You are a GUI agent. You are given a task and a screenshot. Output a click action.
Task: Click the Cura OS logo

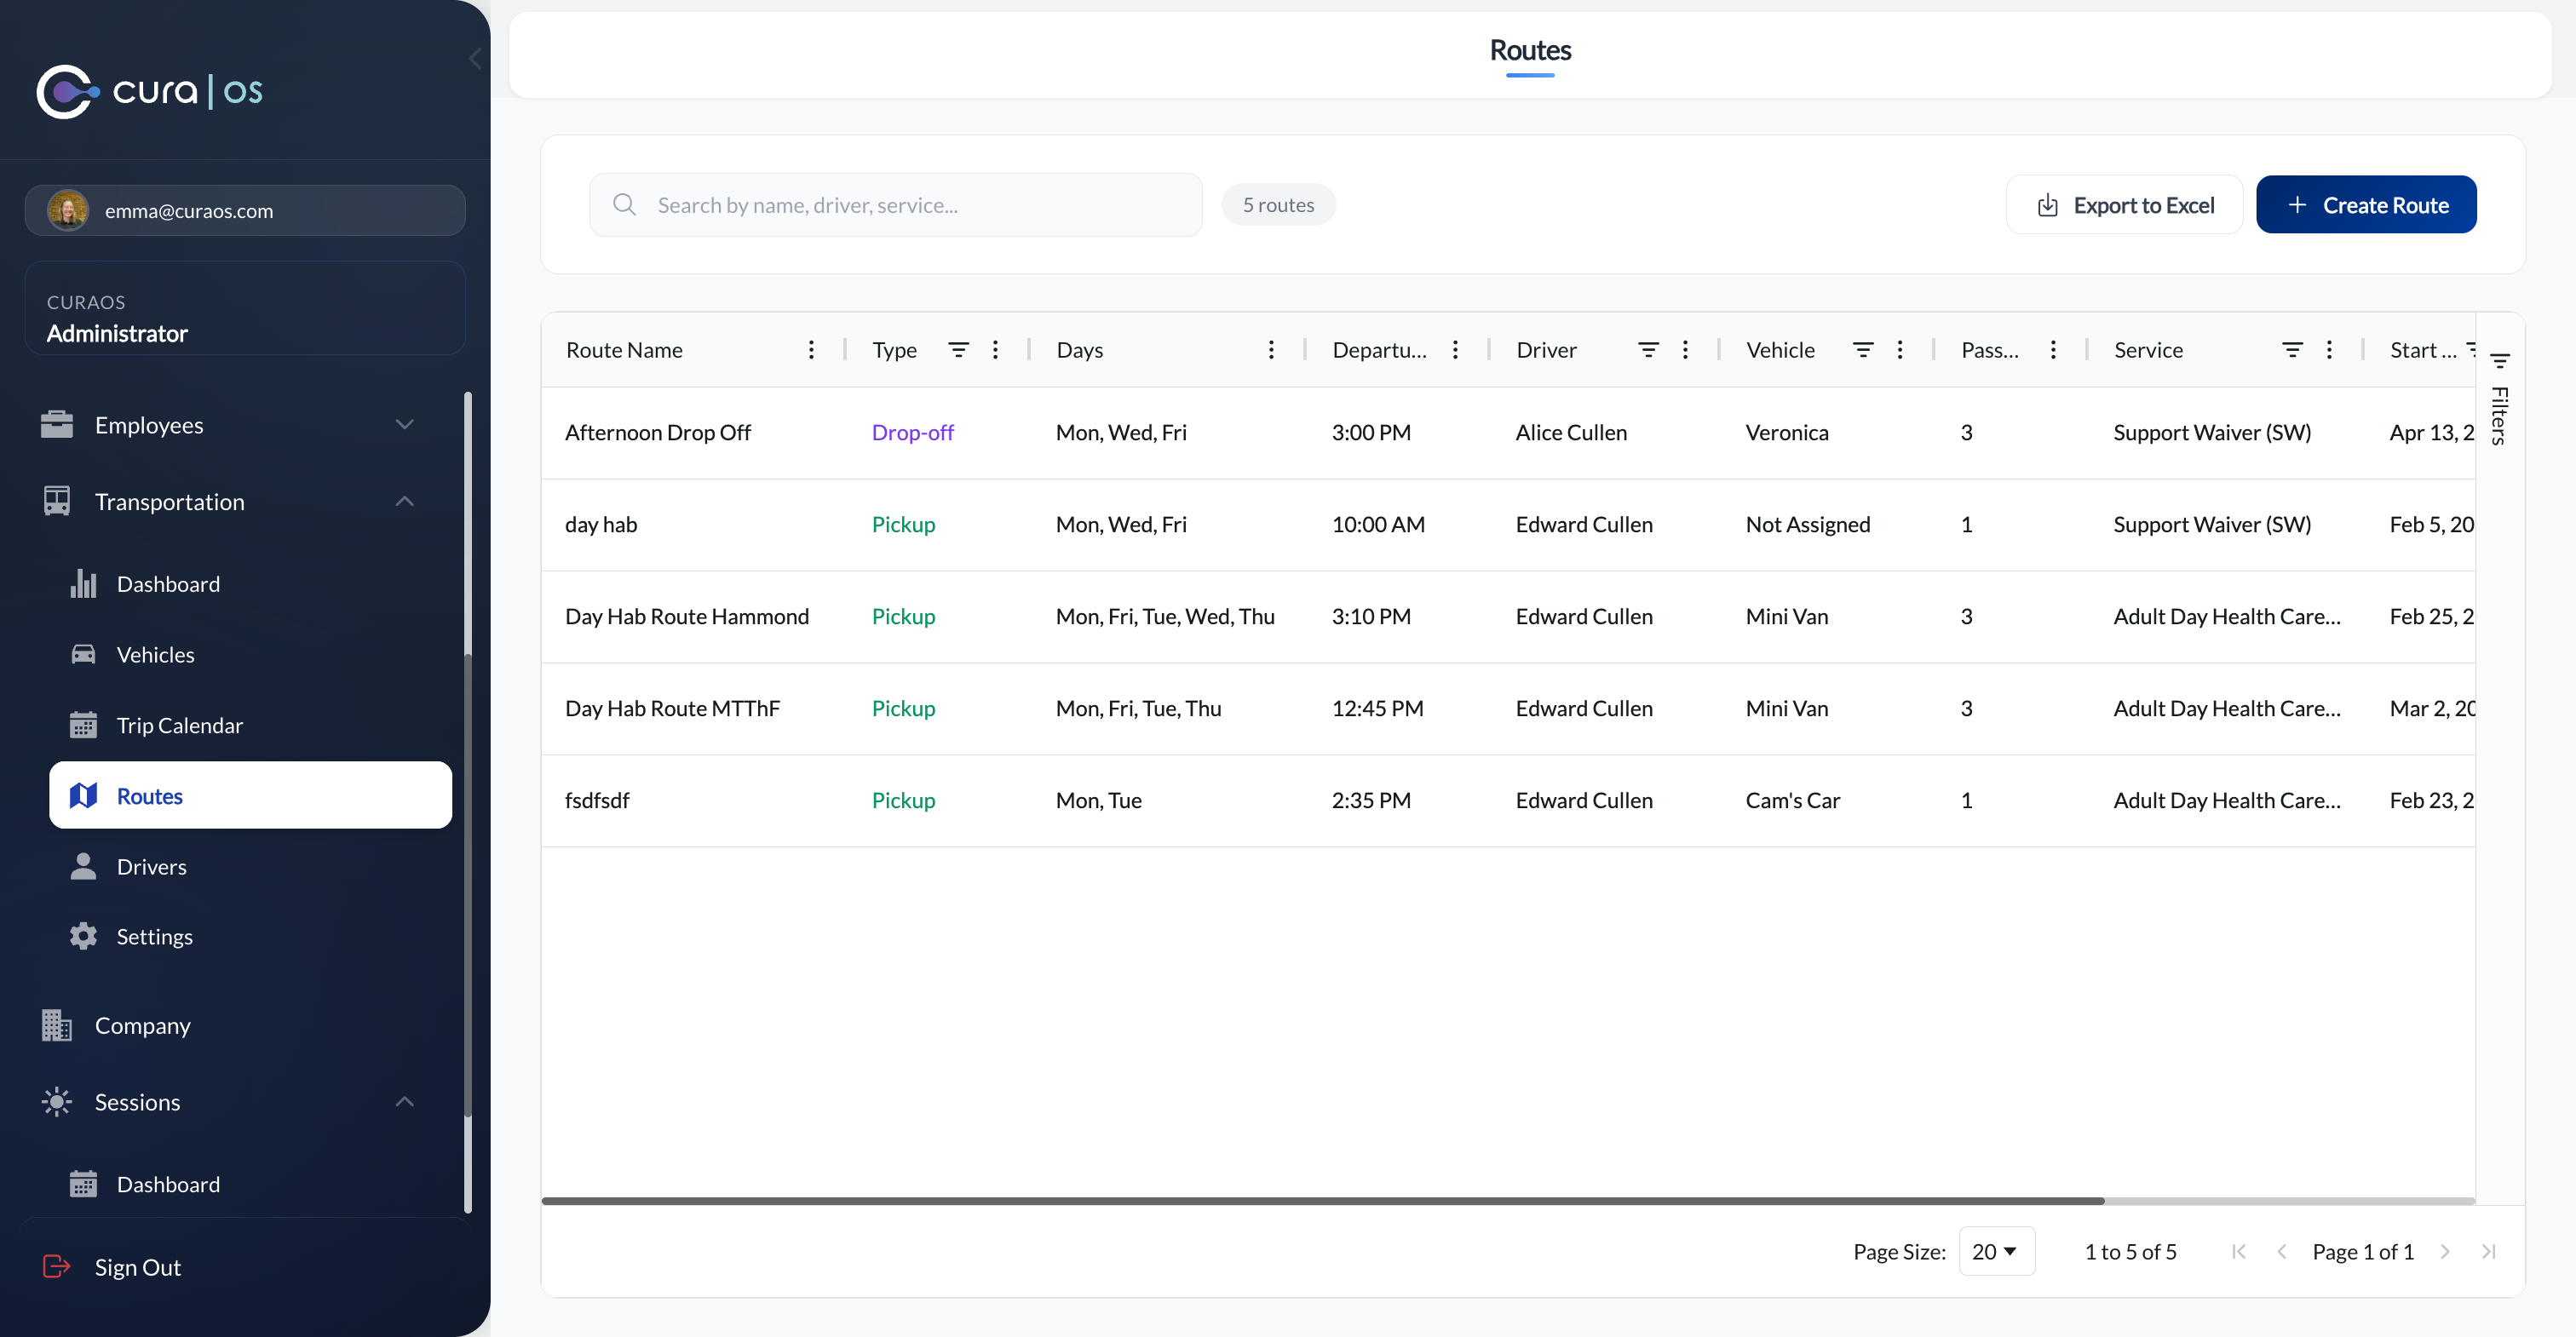[x=149, y=91]
